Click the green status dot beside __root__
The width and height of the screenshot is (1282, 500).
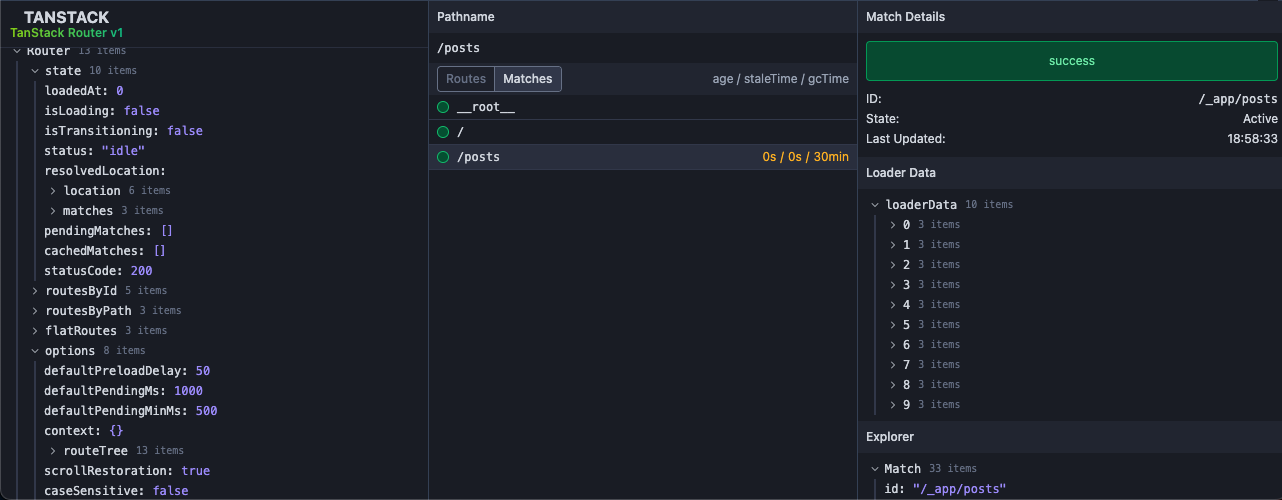point(443,107)
